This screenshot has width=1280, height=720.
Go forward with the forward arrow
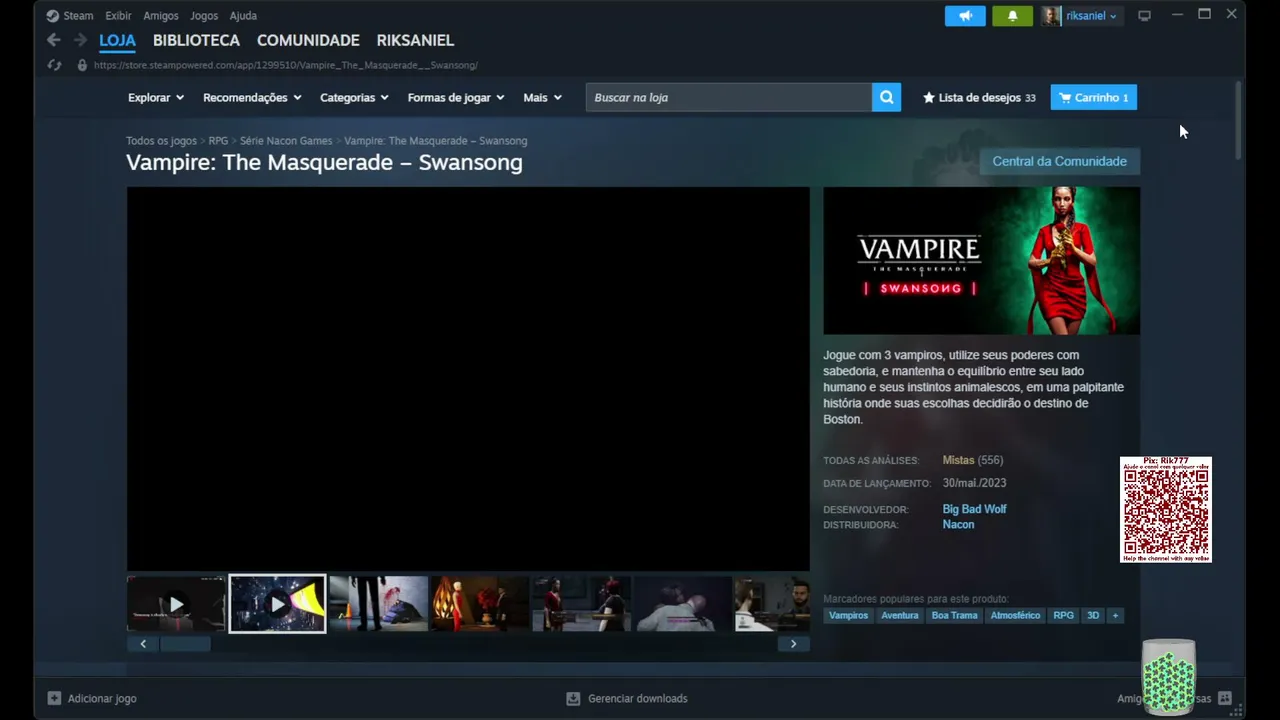pos(81,40)
